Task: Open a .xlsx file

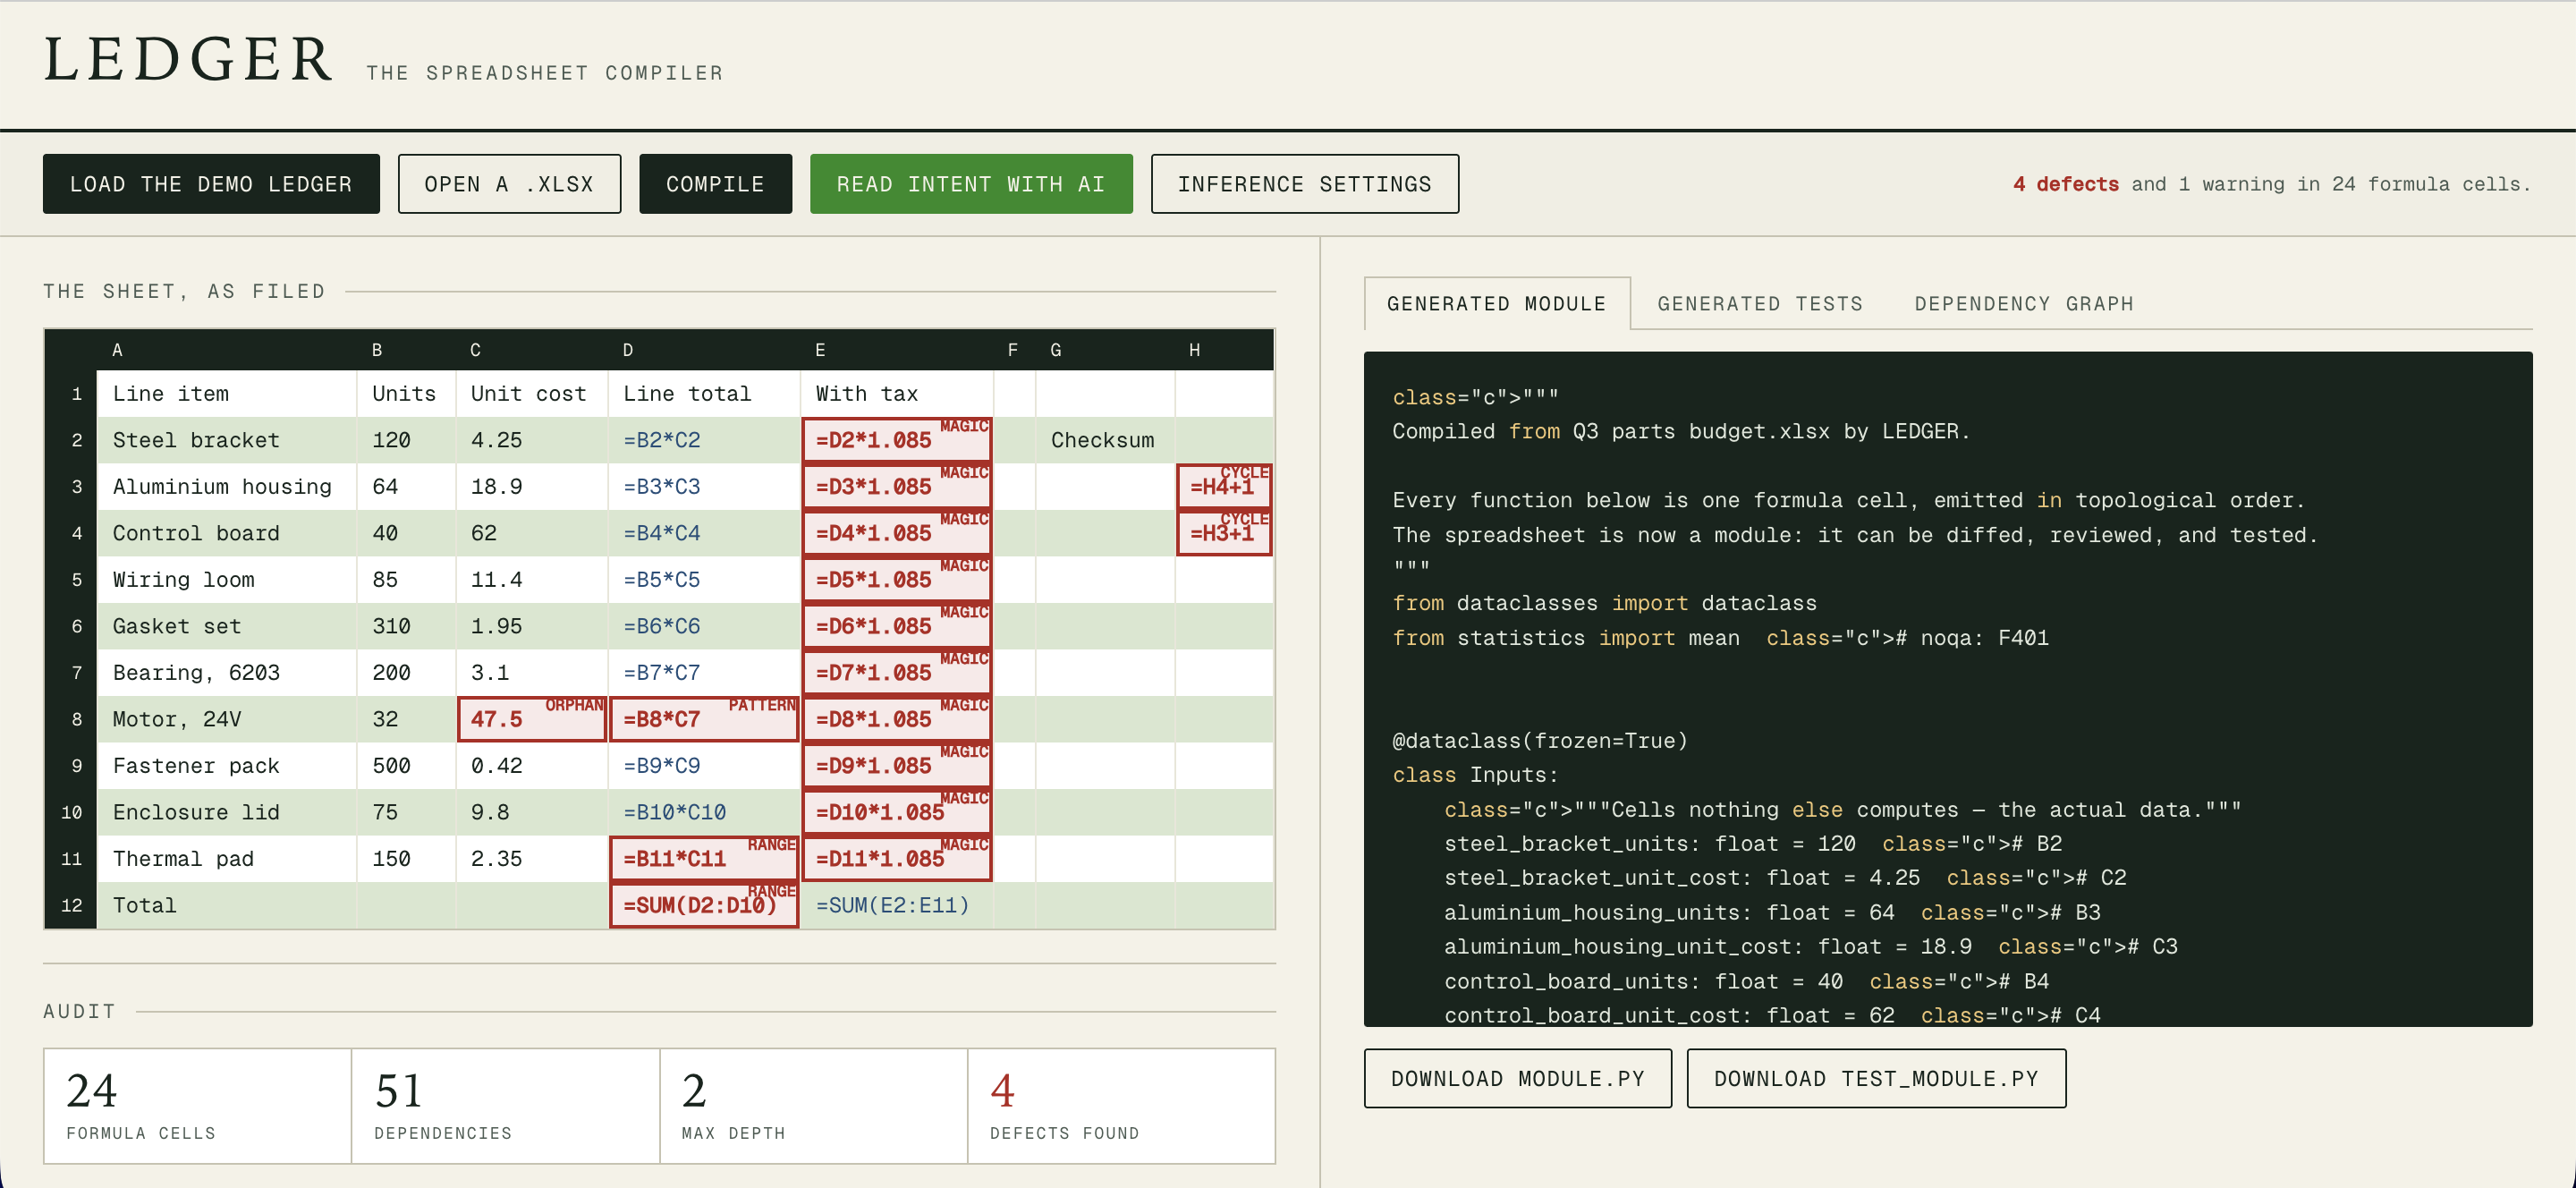Action: click(x=509, y=184)
